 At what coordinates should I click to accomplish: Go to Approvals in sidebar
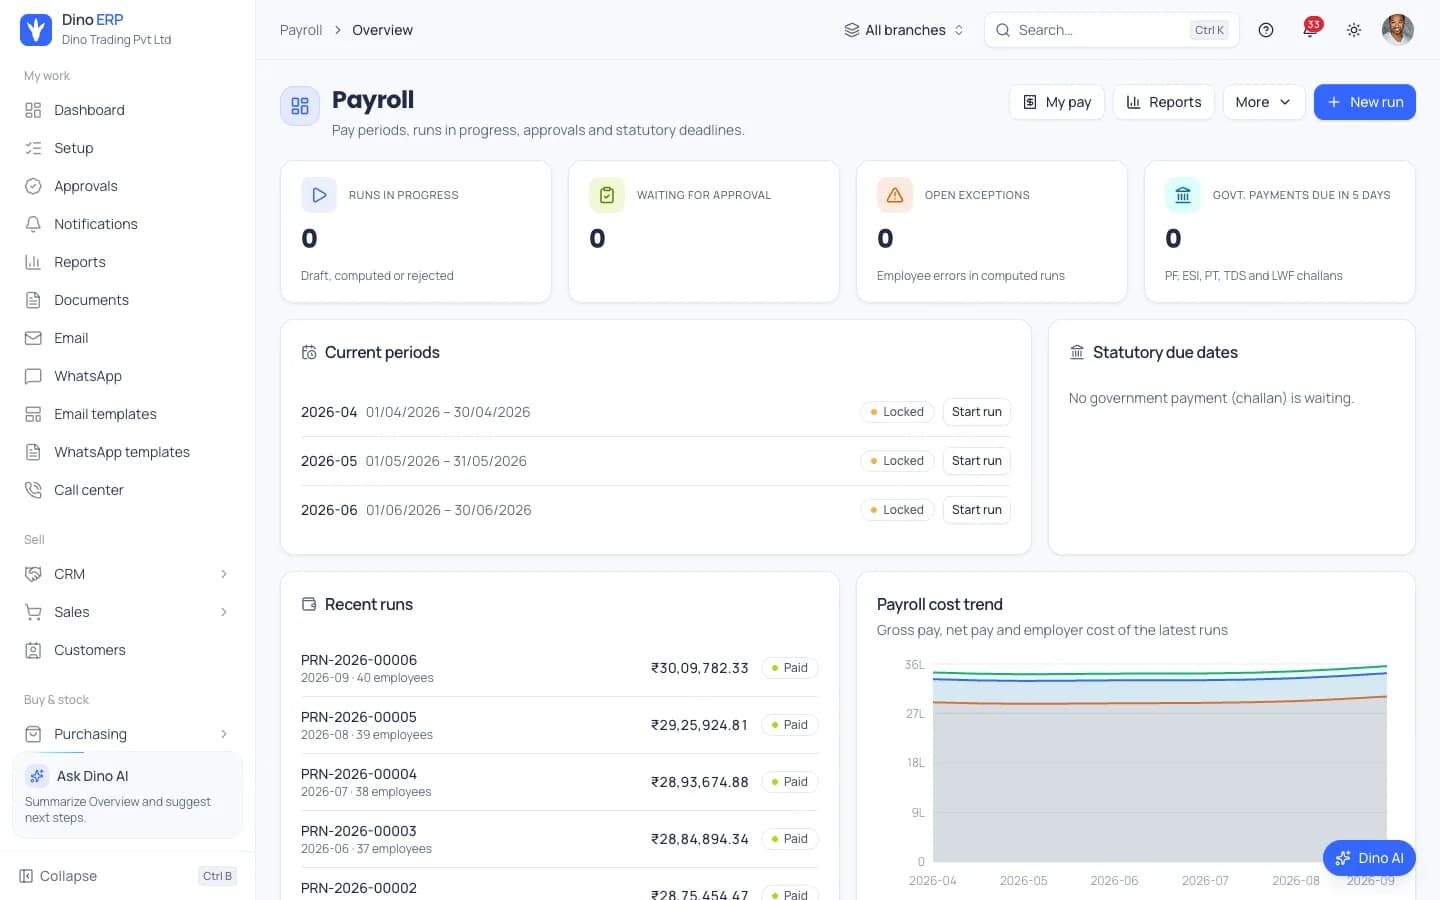coord(127,186)
